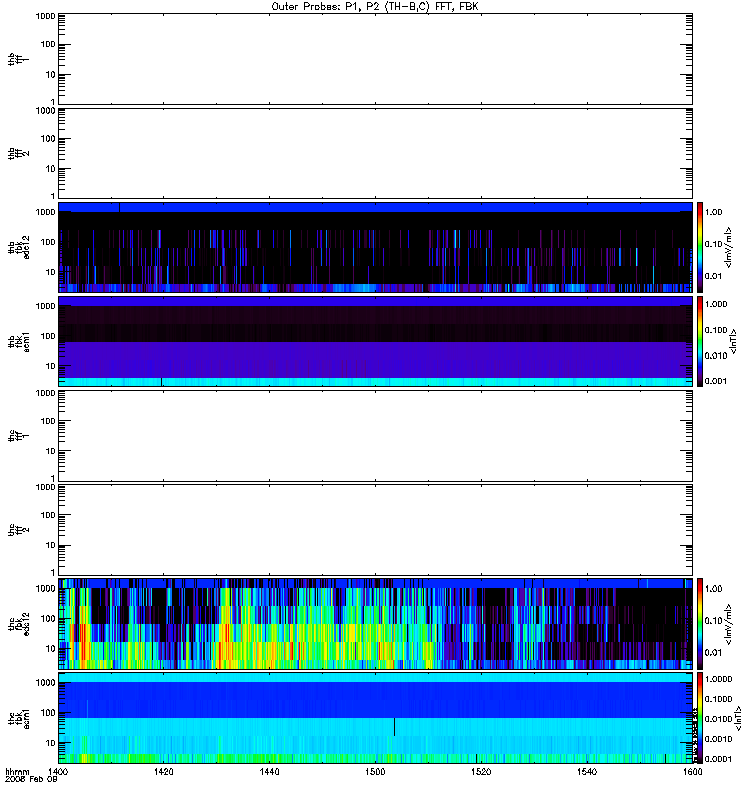This screenshot has height=800, width=750.
Task: Click the thb fbk scm1 spectrogram panel
Action: coord(376,341)
